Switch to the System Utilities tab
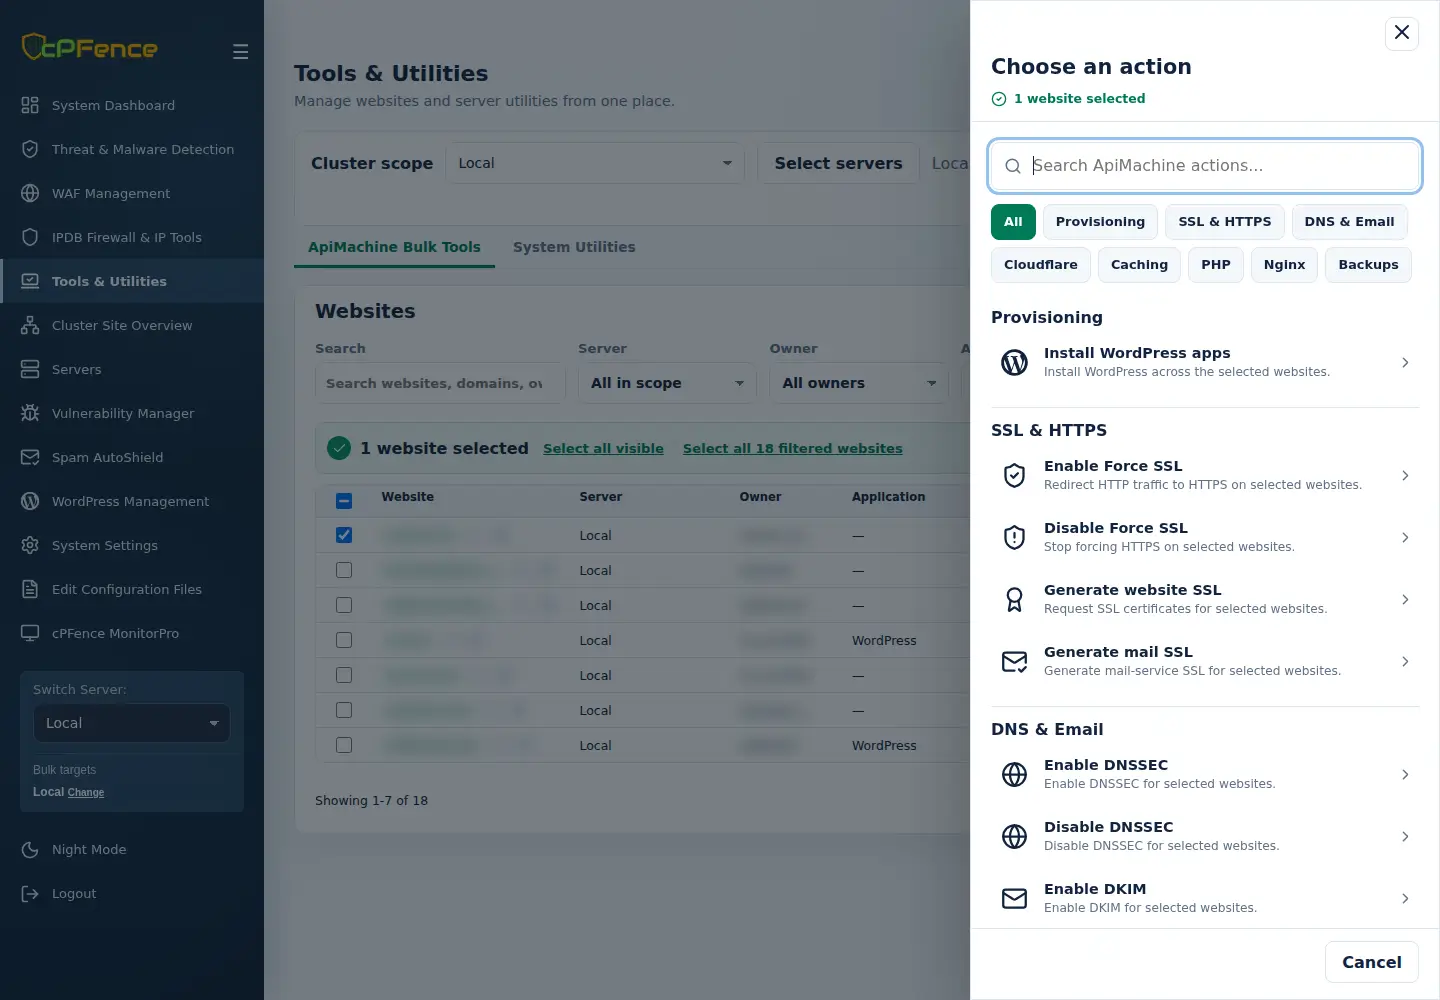Screen dimensions: 1440x1000 click(574, 247)
